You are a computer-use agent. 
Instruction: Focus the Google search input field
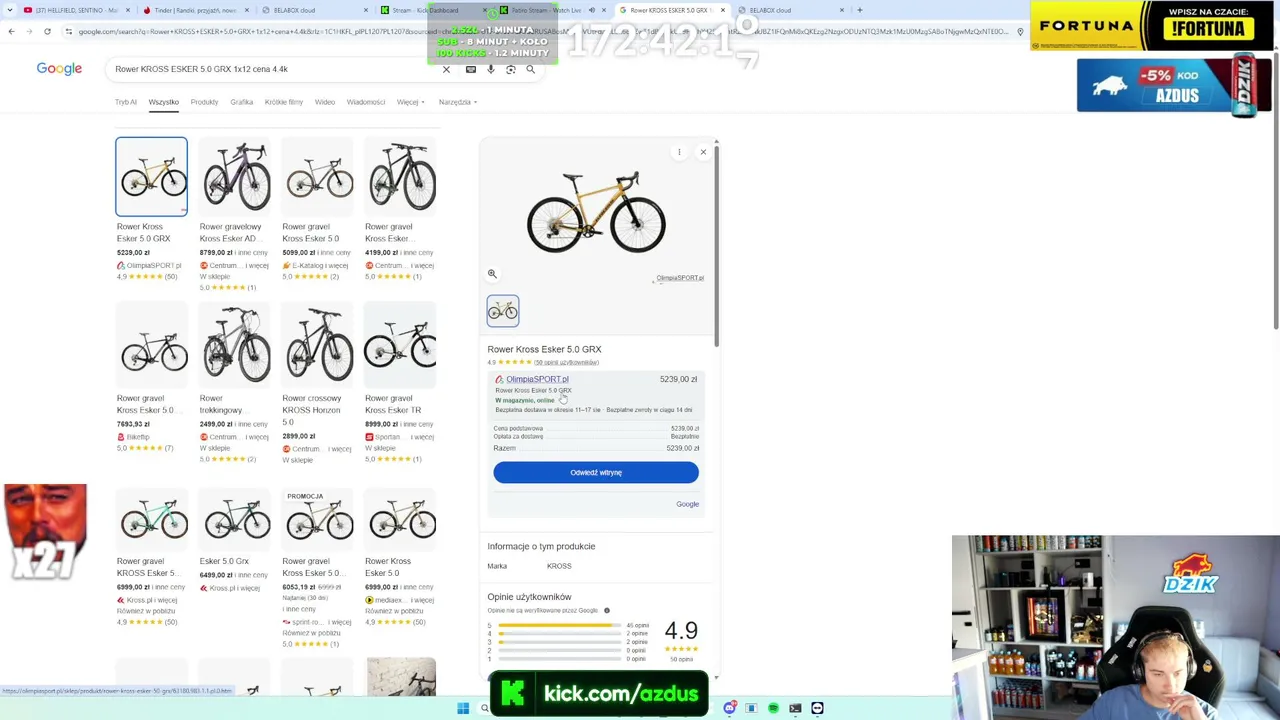coord(275,69)
